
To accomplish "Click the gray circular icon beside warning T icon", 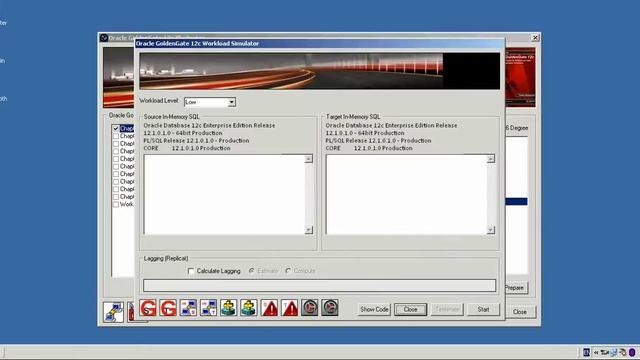I will click(x=309, y=307).
